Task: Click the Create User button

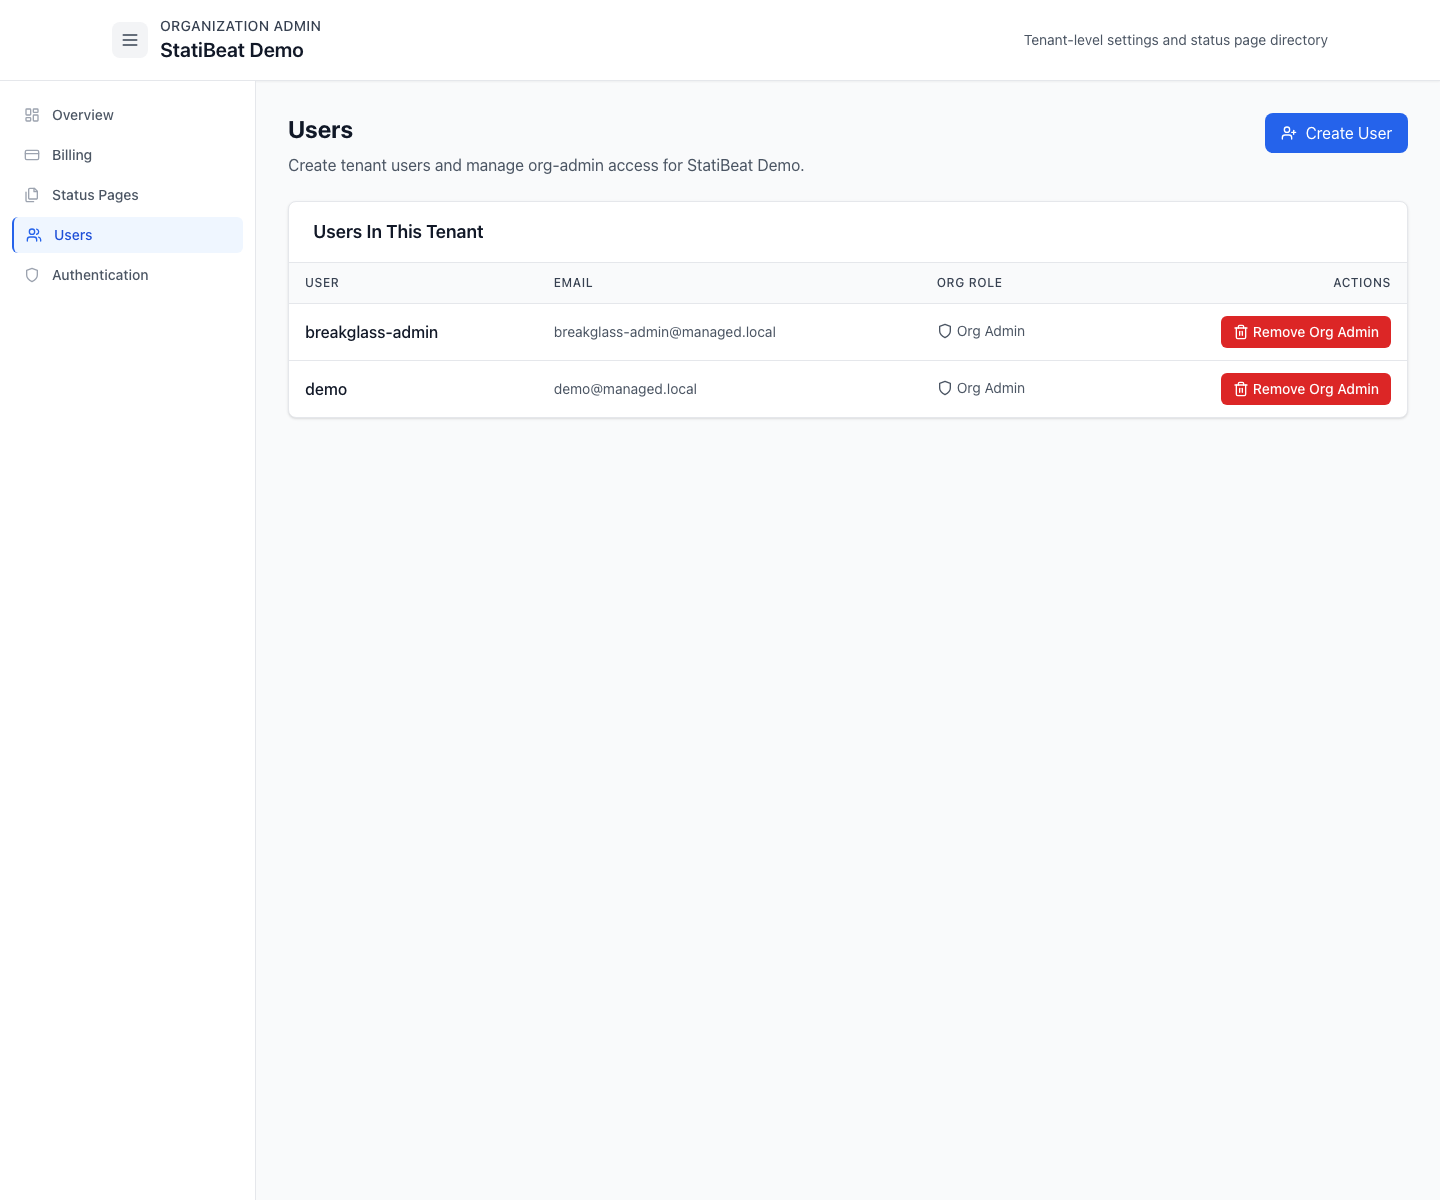Action: click(1336, 132)
